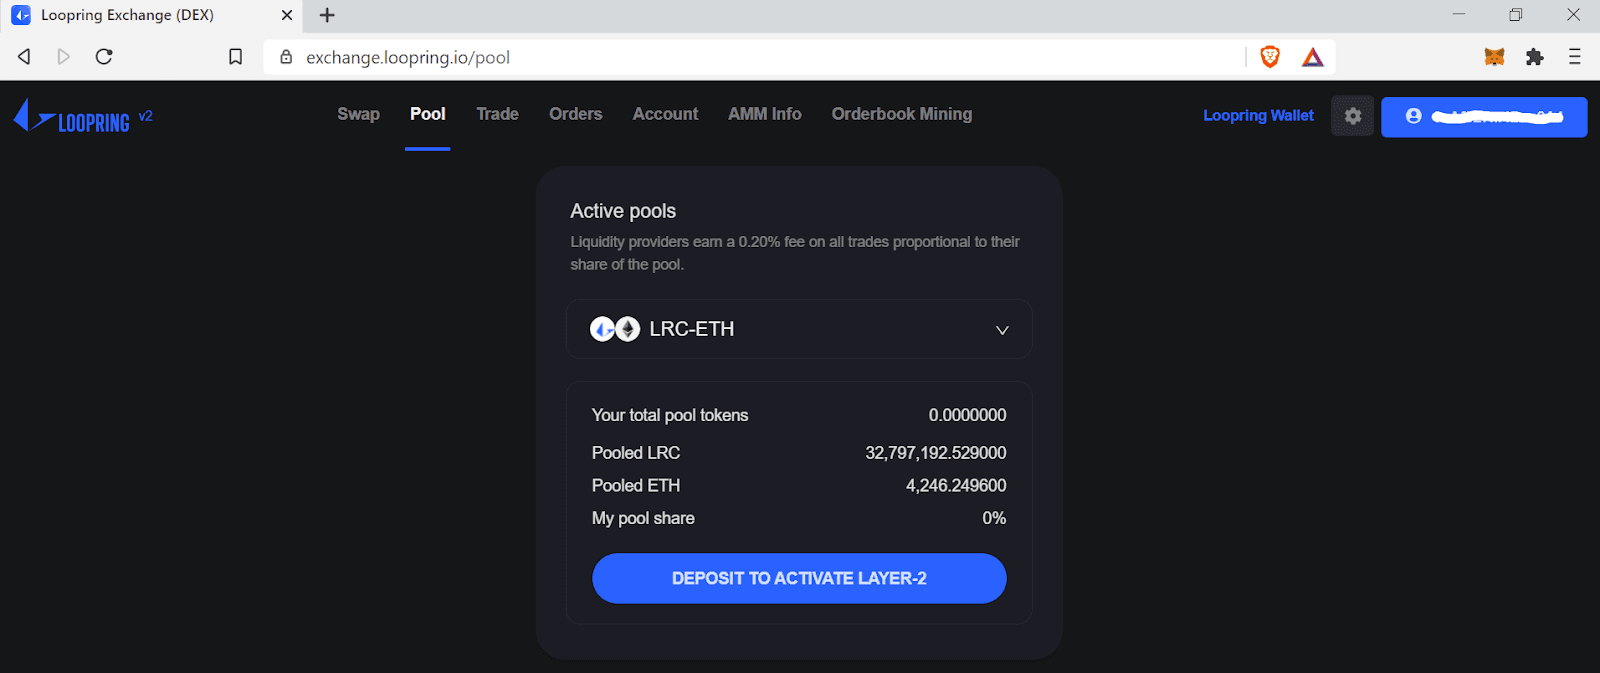This screenshot has width=1600, height=673.
Task: Open the MetaMask fox extension
Action: tap(1494, 57)
